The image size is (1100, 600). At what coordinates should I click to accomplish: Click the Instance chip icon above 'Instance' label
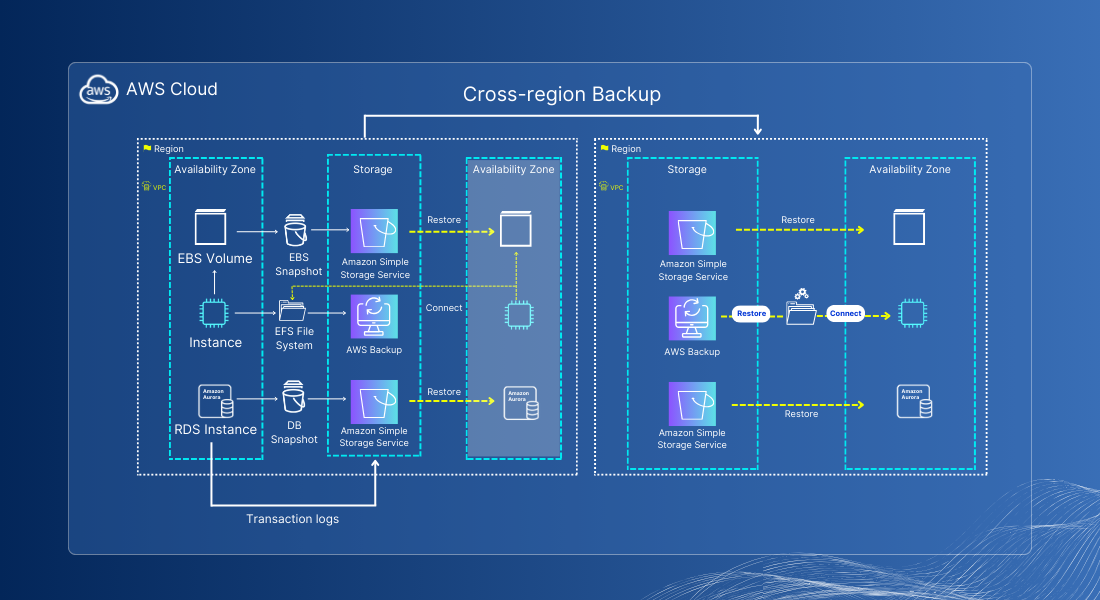pyautogui.click(x=214, y=313)
